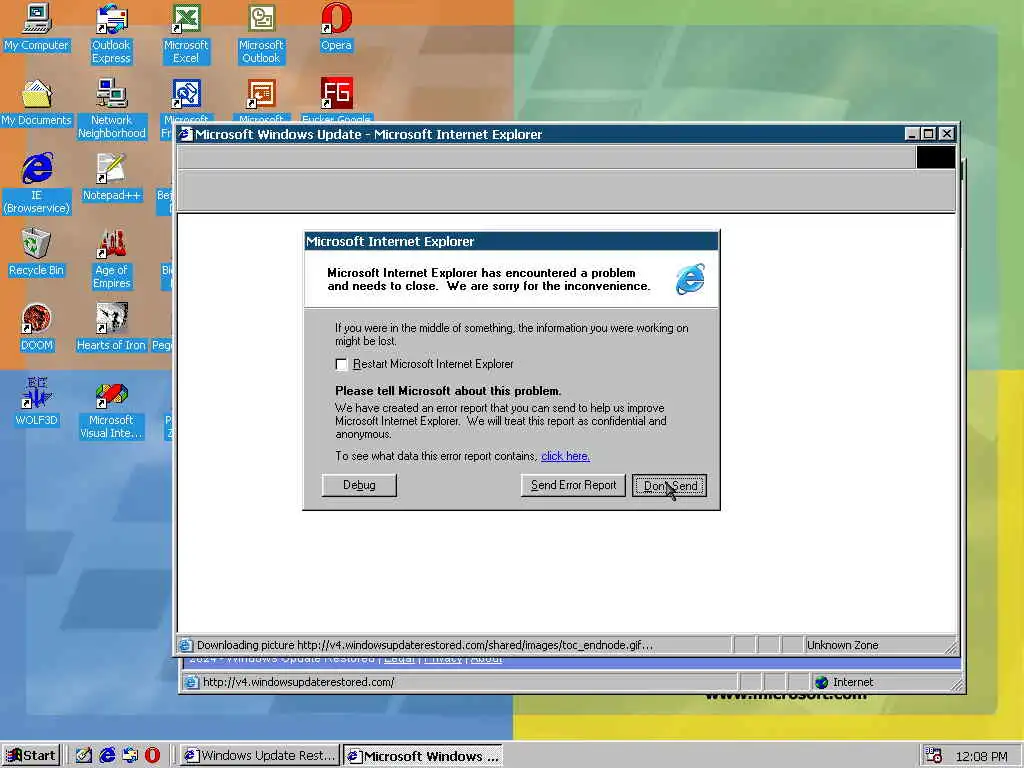Select Microsoft Windows ... taskbar button

pos(423,756)
